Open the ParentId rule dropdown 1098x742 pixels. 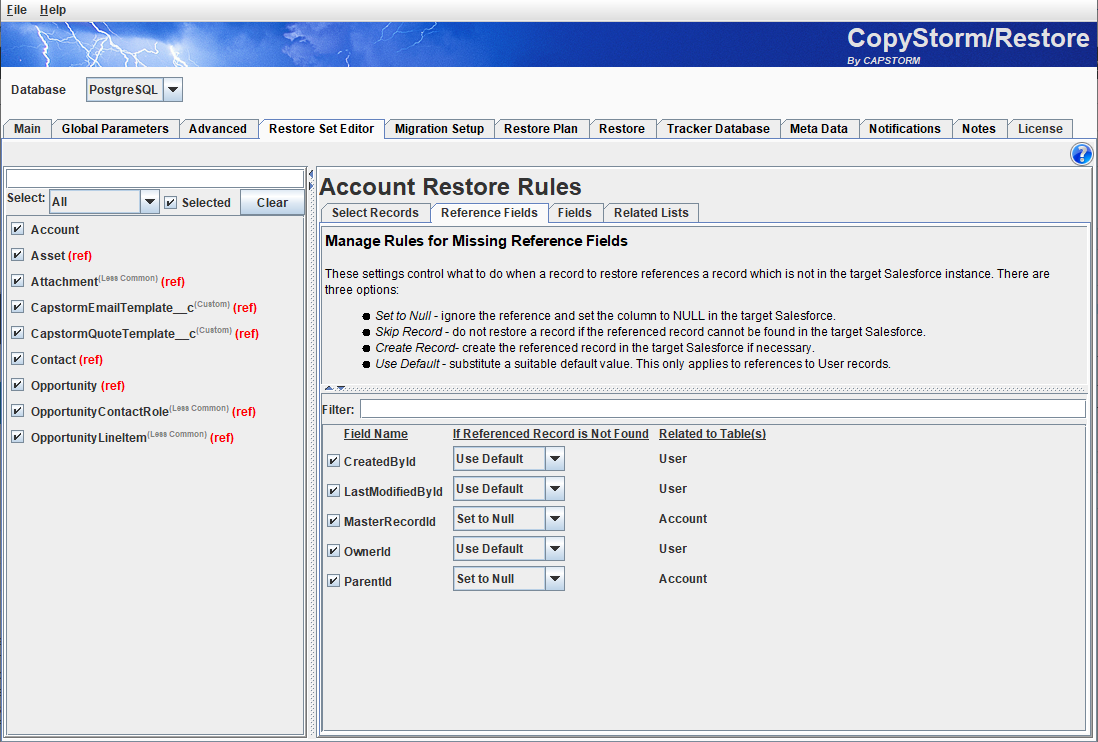pos(508,579)
